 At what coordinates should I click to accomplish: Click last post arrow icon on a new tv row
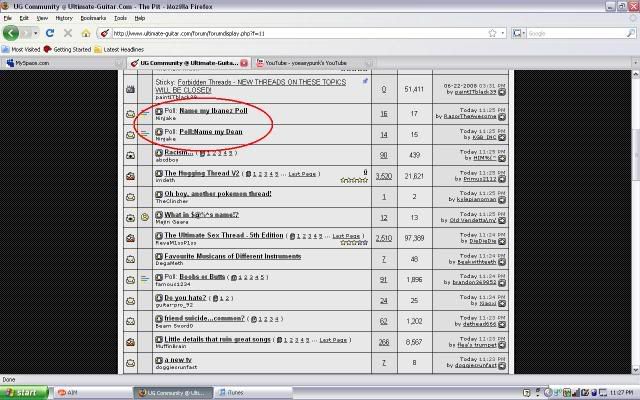(x=502, y=366)
